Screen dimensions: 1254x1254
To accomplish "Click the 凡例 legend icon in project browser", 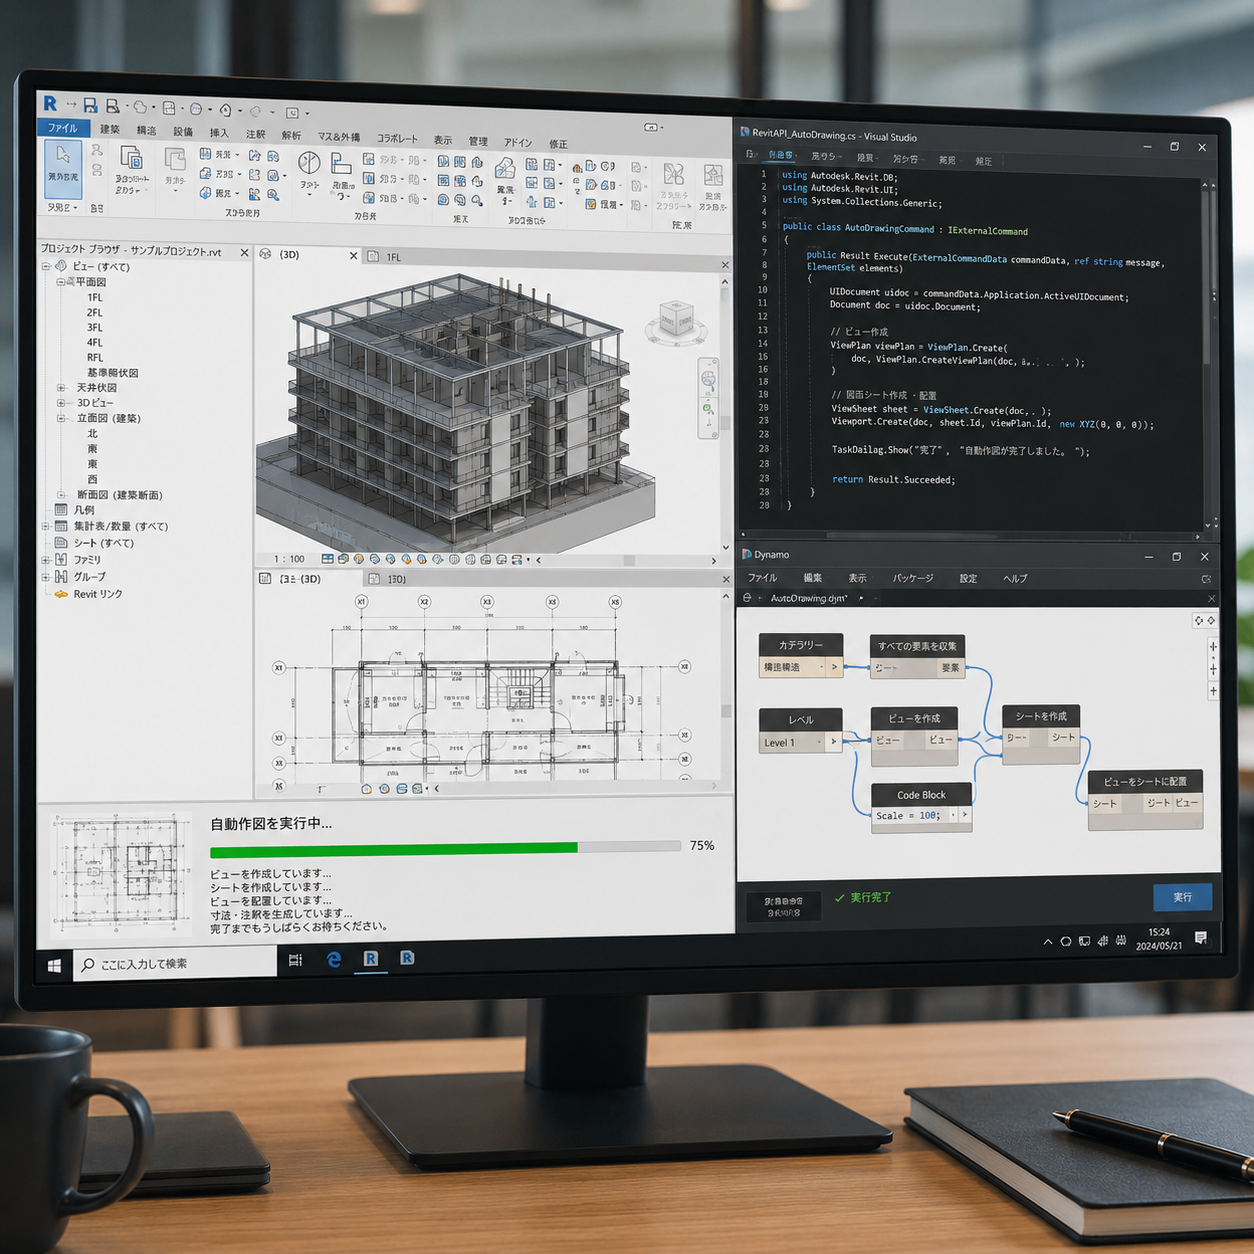I will coord(61,510).
